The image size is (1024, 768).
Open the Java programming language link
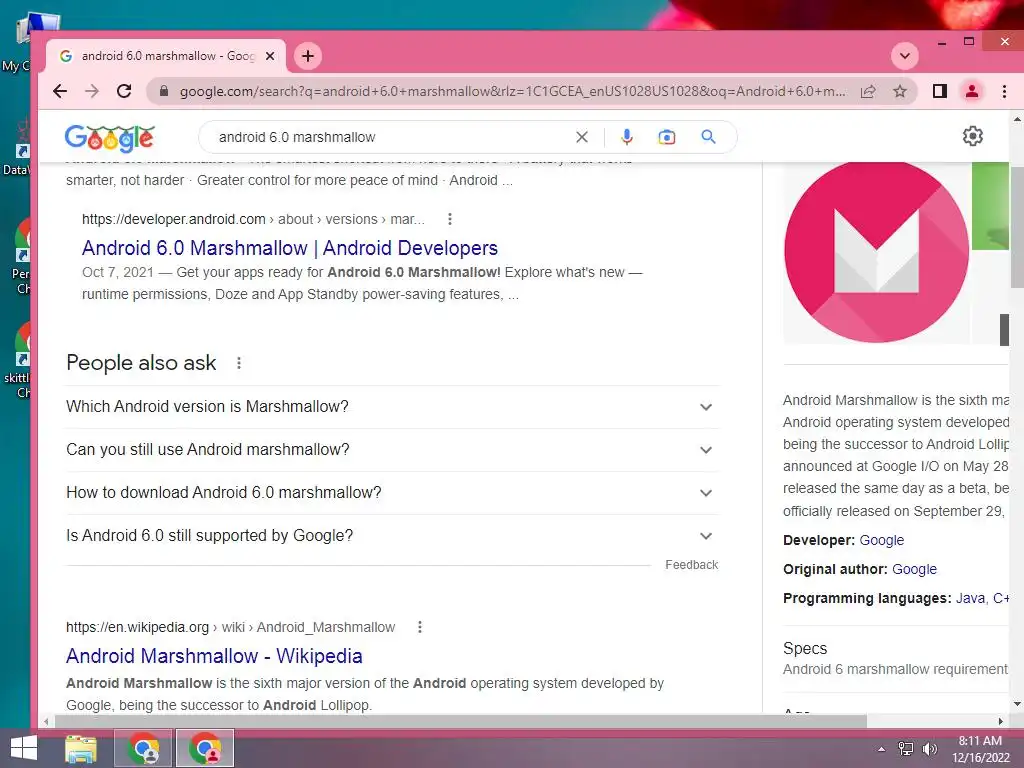970,598
